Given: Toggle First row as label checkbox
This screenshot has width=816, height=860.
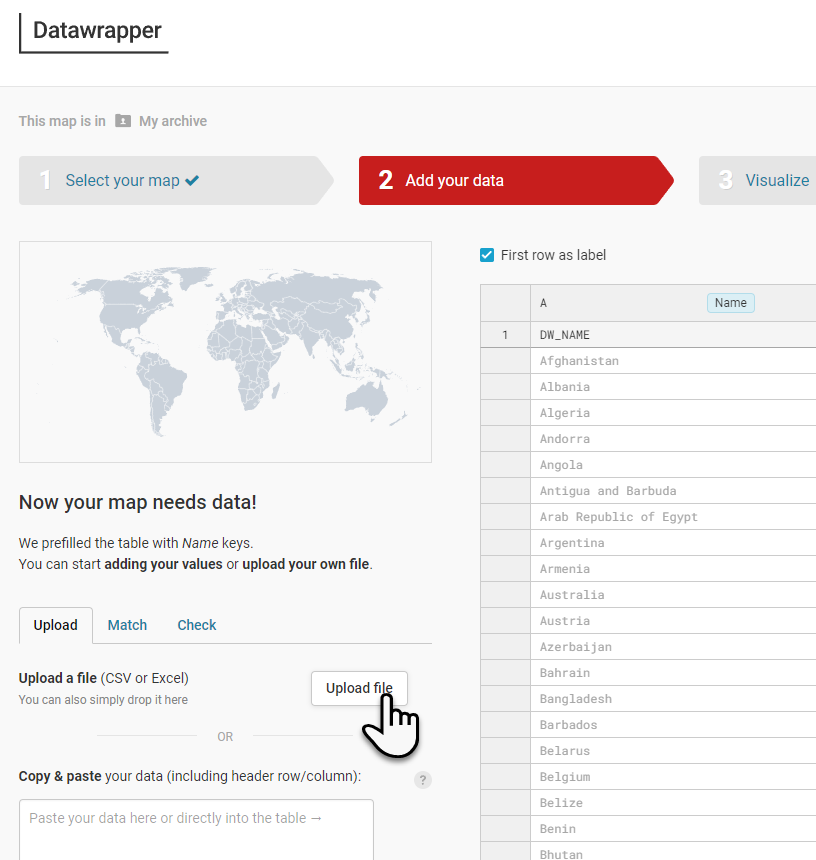Looking at the screenshot, I should [x=487, y=255].
